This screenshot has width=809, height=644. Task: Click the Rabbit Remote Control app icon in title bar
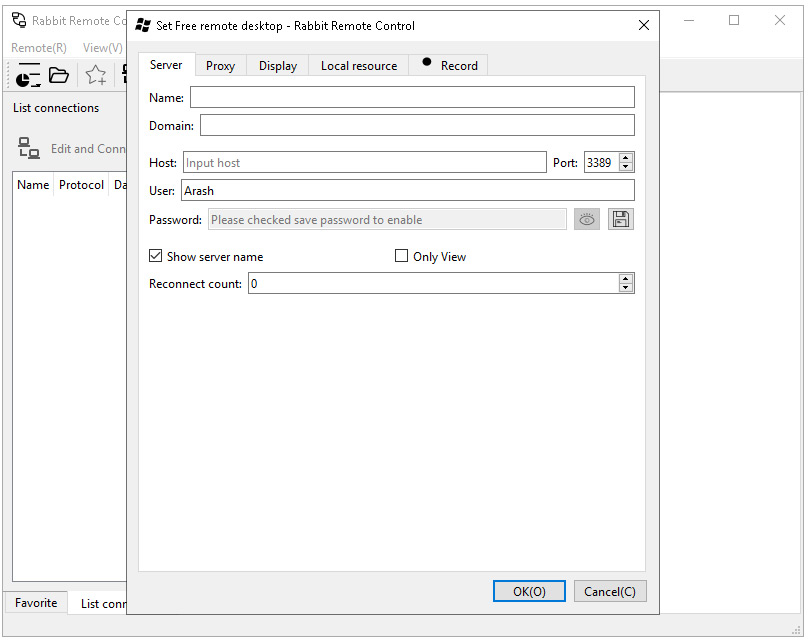tap(19, 21)
